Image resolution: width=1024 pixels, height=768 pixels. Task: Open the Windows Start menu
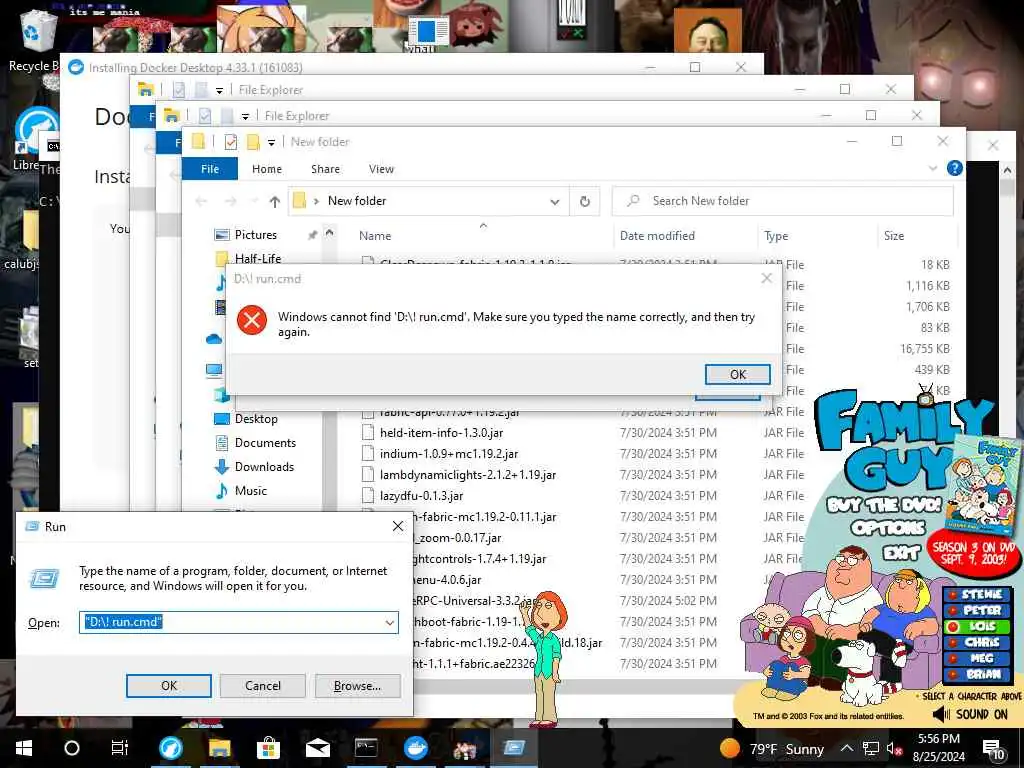pyautogui.click(x=24, y=748)
